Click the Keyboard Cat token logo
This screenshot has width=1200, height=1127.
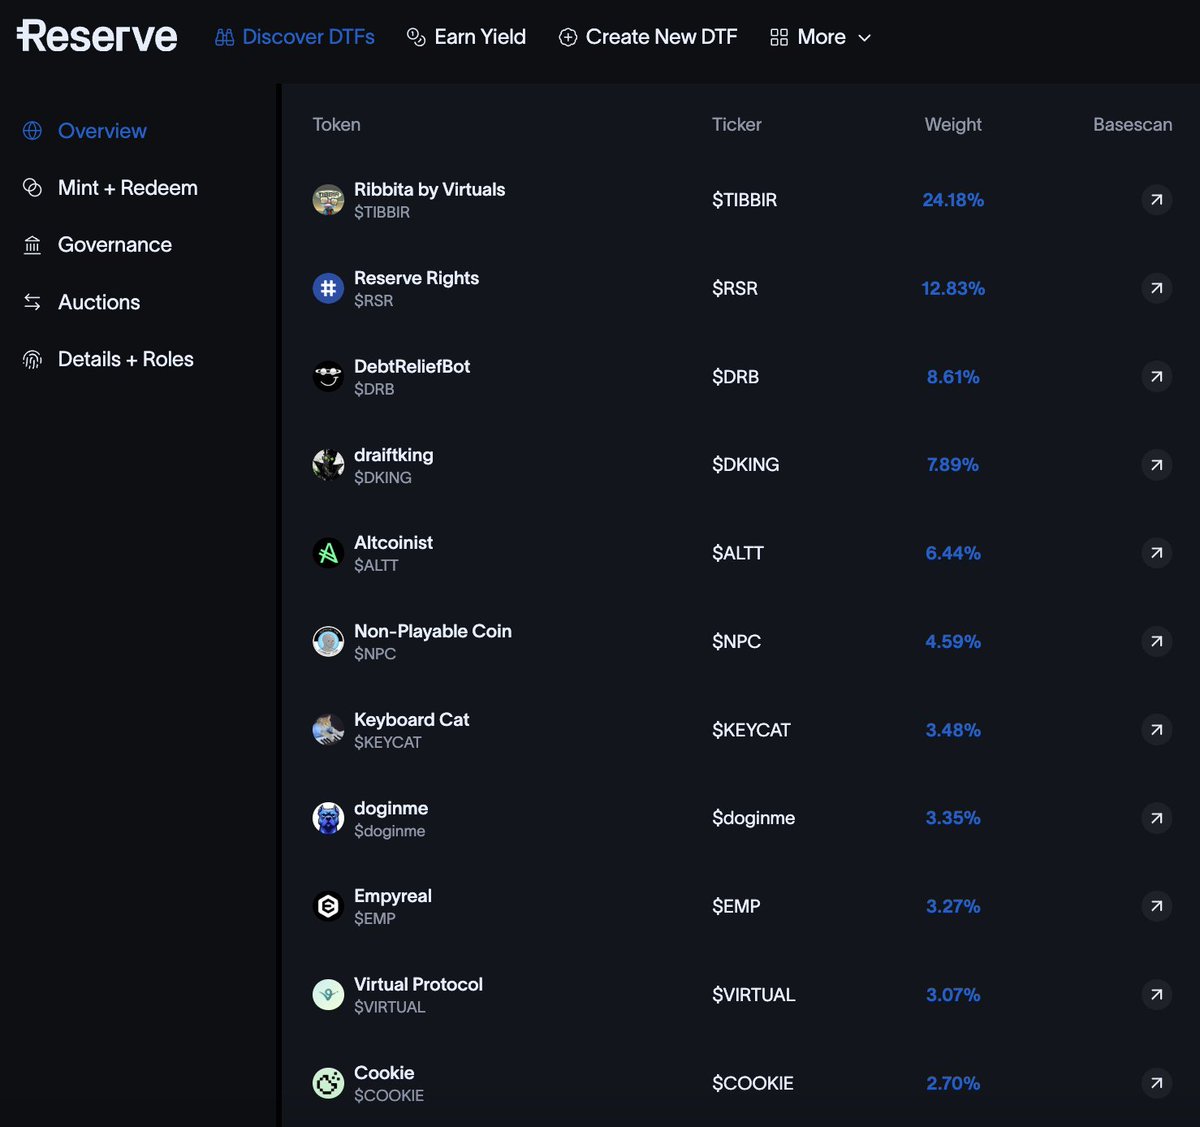click(x=328, y=730)
